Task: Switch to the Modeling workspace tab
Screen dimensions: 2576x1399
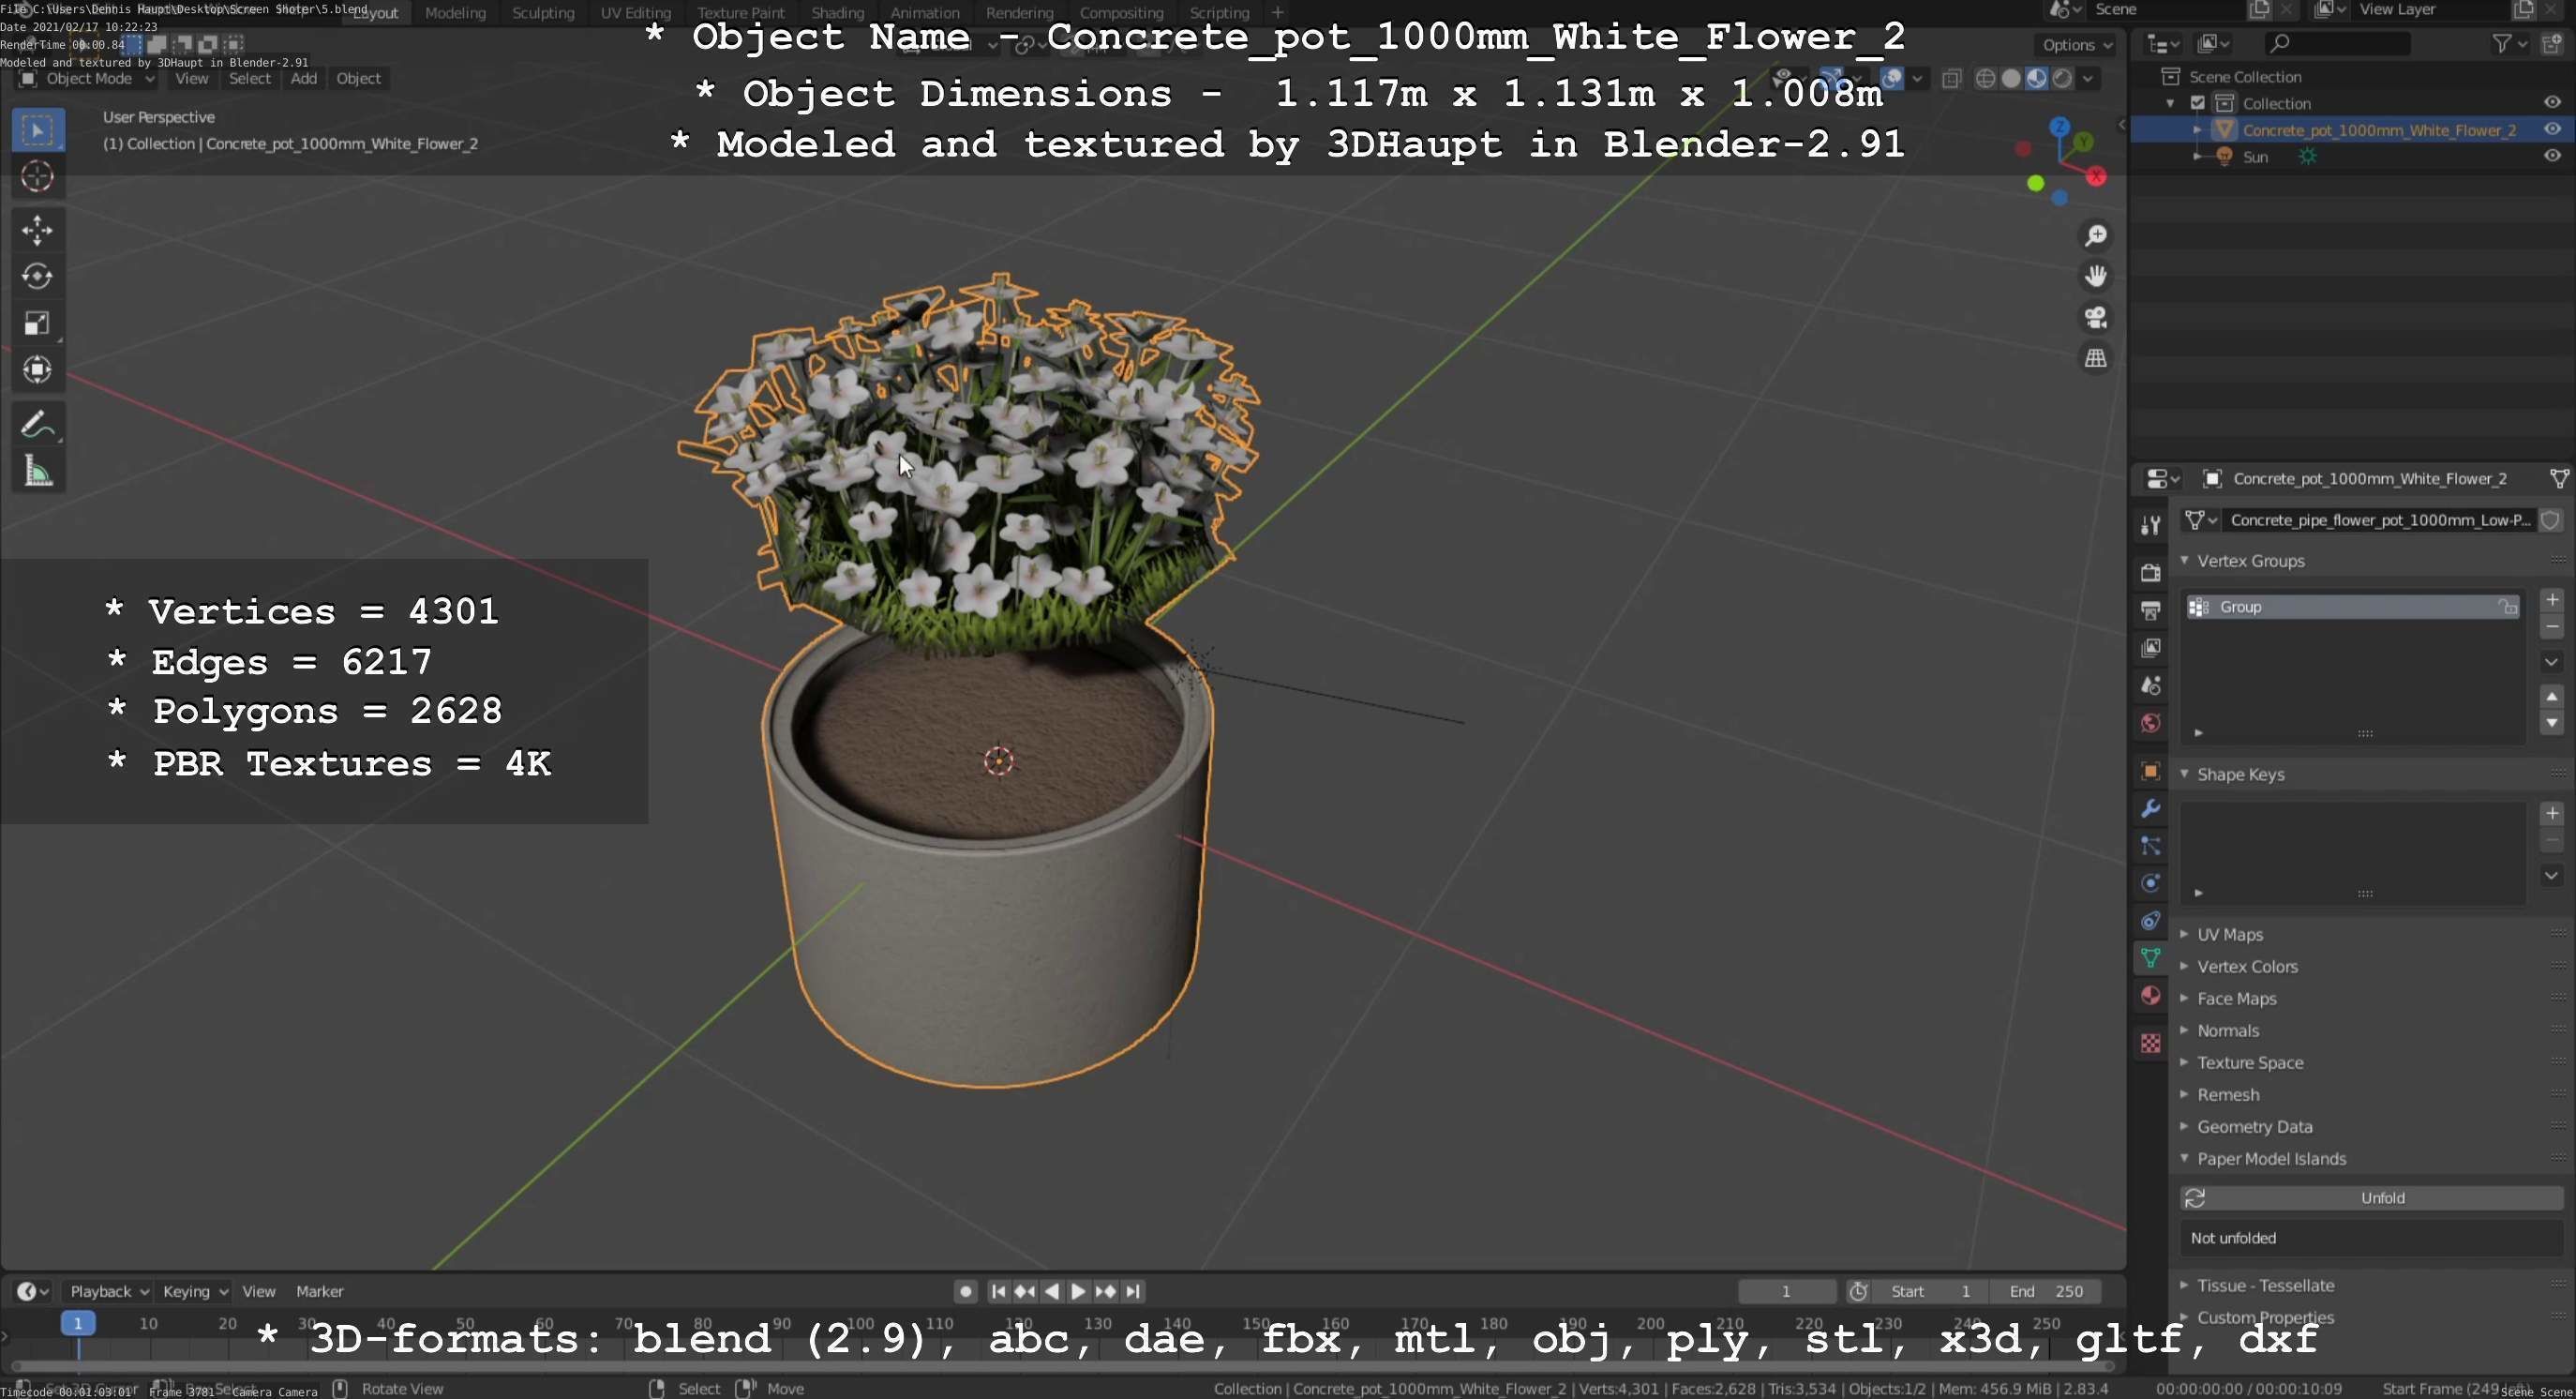Action: click(x=455, y=13)
